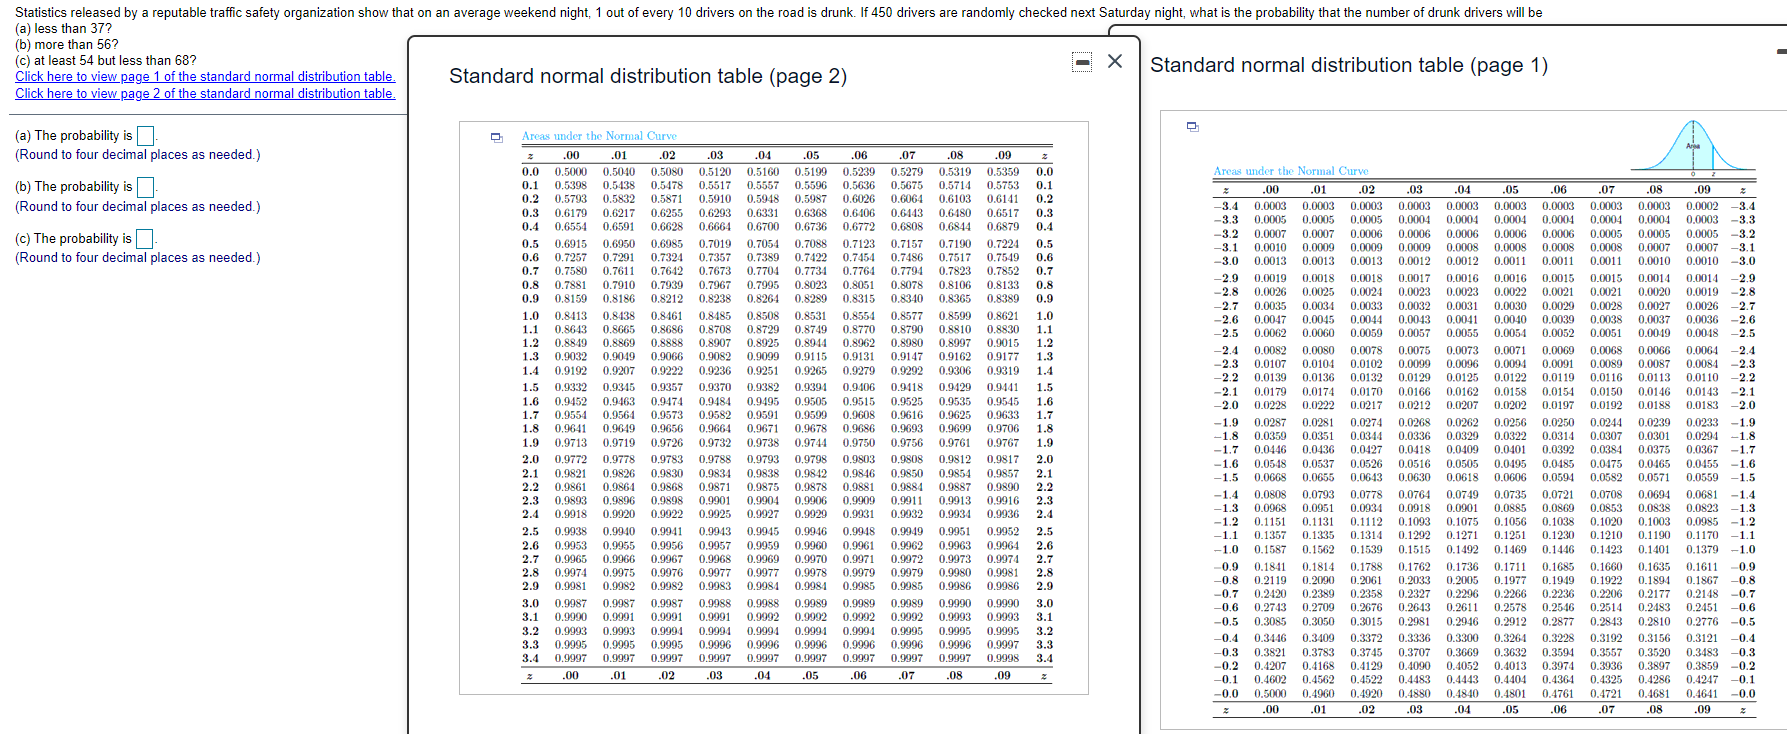Click the answer box for part (b)
Viewport: 1787px width, 734px height.
click(x=145, y=187)
